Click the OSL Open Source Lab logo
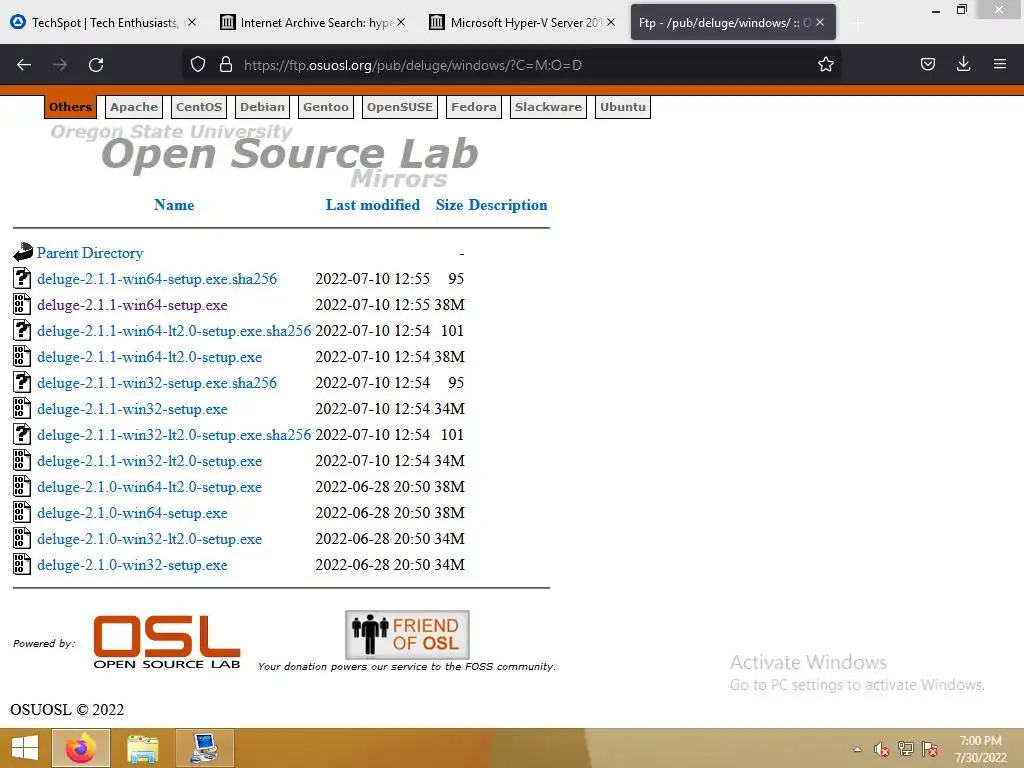The image size is (1024, 768). tap(167, 642)
